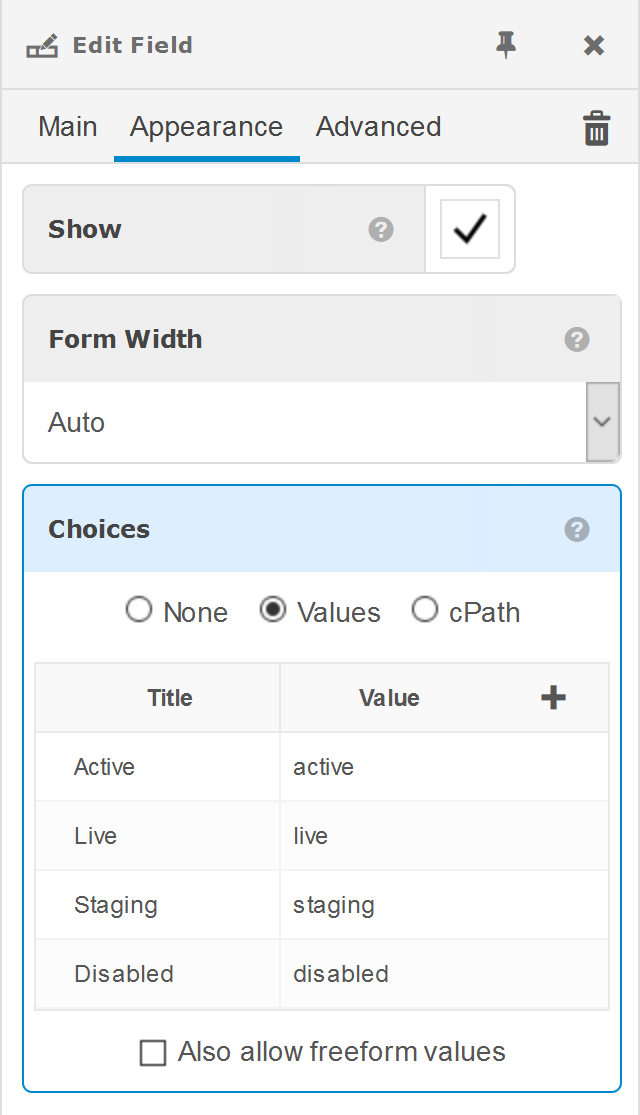Select the Appearance tab
This screenshot has height=1115, width=640.
206,127
